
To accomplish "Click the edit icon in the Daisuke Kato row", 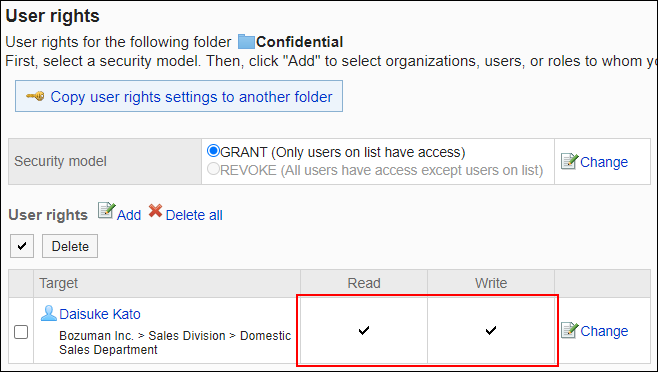I will (x=570, y=330).
